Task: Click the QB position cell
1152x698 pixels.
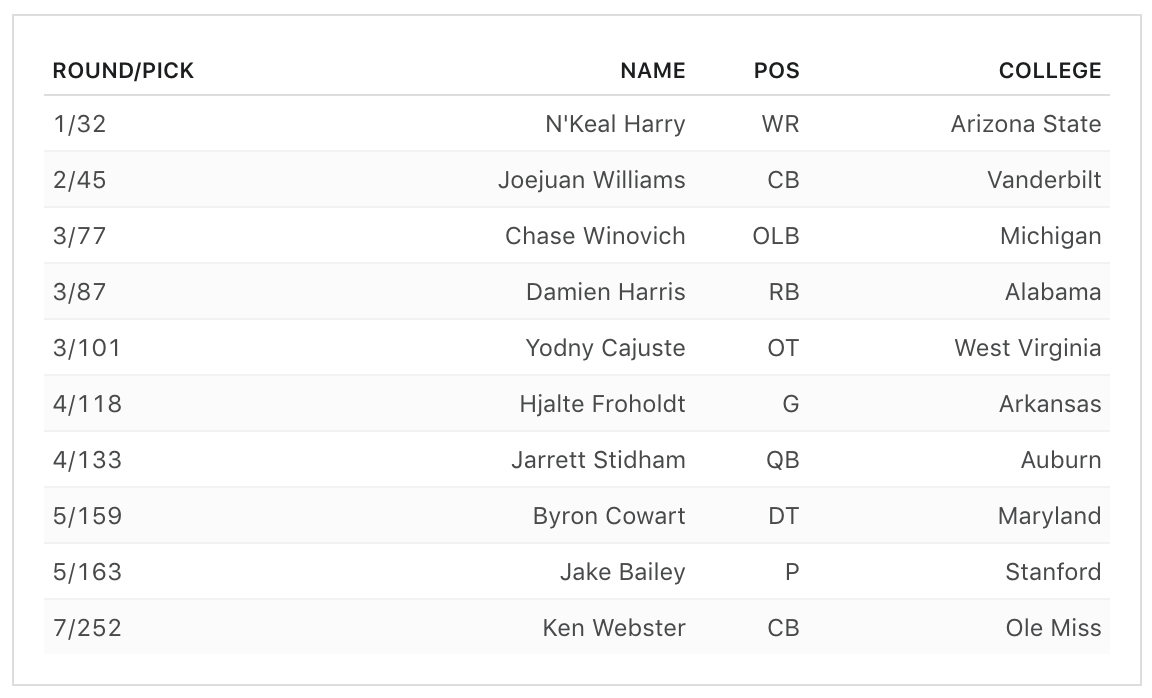Action: 782,461
